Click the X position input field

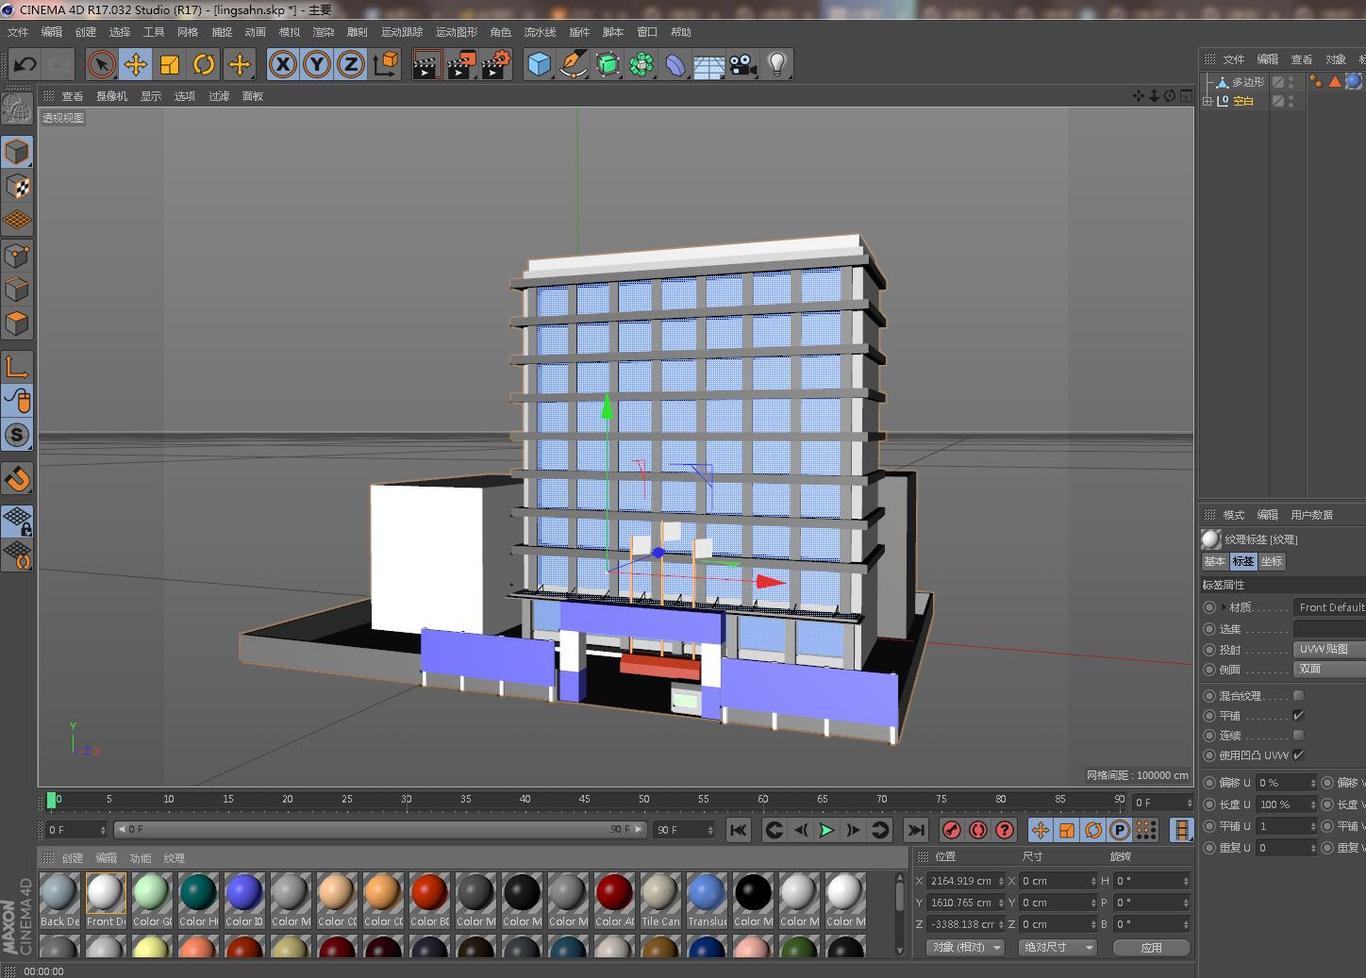[x=961, y=881]
